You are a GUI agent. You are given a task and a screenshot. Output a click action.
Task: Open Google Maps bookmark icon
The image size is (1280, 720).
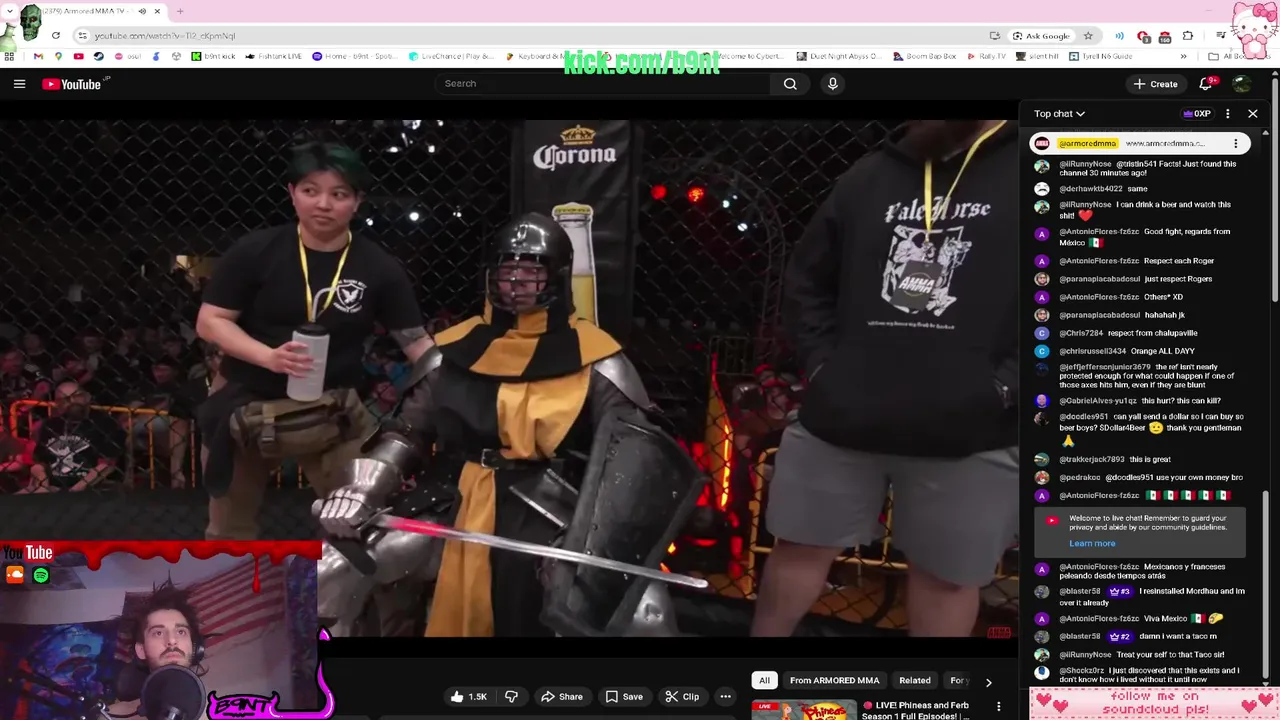(x=58, y=56)
